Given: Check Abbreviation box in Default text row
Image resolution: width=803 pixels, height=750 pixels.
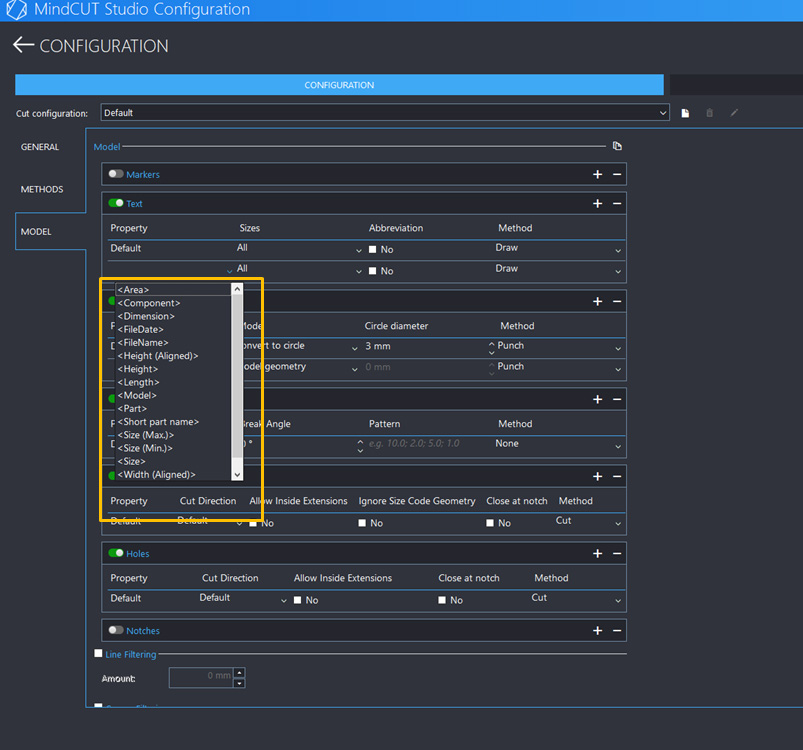Looking at the screenshot, I should 372,249.
